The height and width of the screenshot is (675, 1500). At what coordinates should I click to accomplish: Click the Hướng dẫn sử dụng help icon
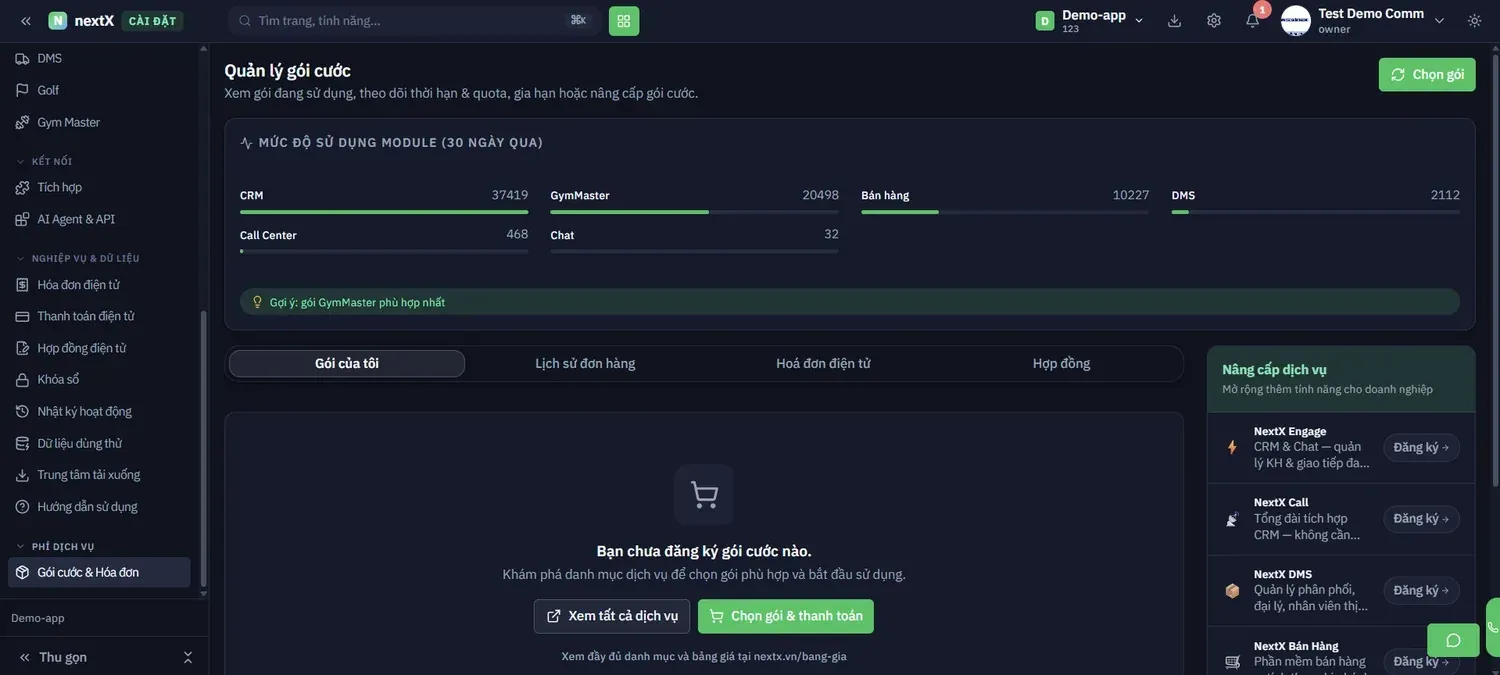click(x=22, y=507)
